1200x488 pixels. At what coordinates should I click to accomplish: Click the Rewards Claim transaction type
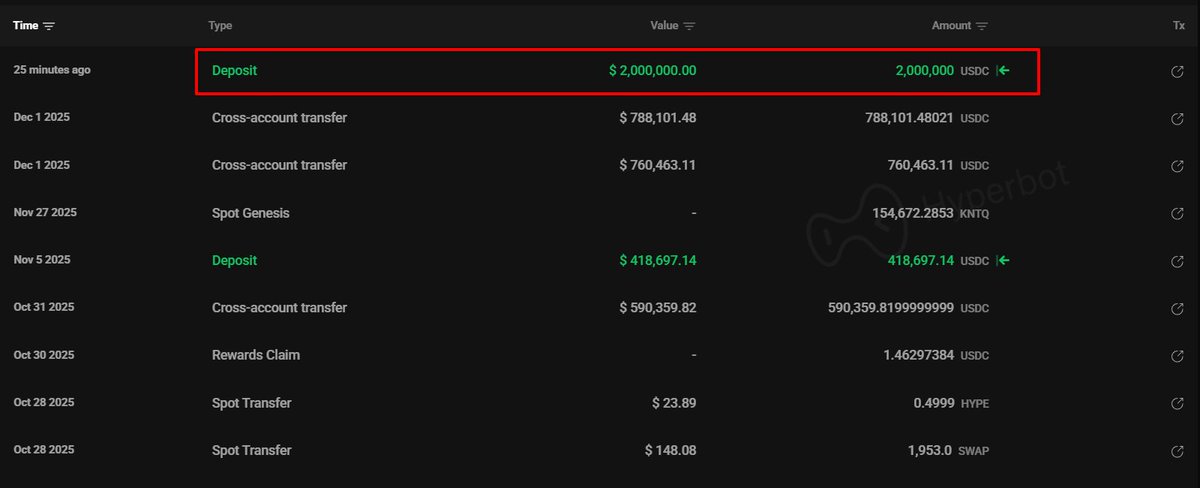point(255,355)
